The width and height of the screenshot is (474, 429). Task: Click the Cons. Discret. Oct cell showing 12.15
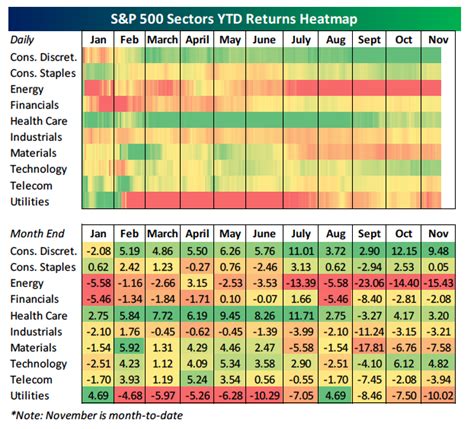click(404, 251)
